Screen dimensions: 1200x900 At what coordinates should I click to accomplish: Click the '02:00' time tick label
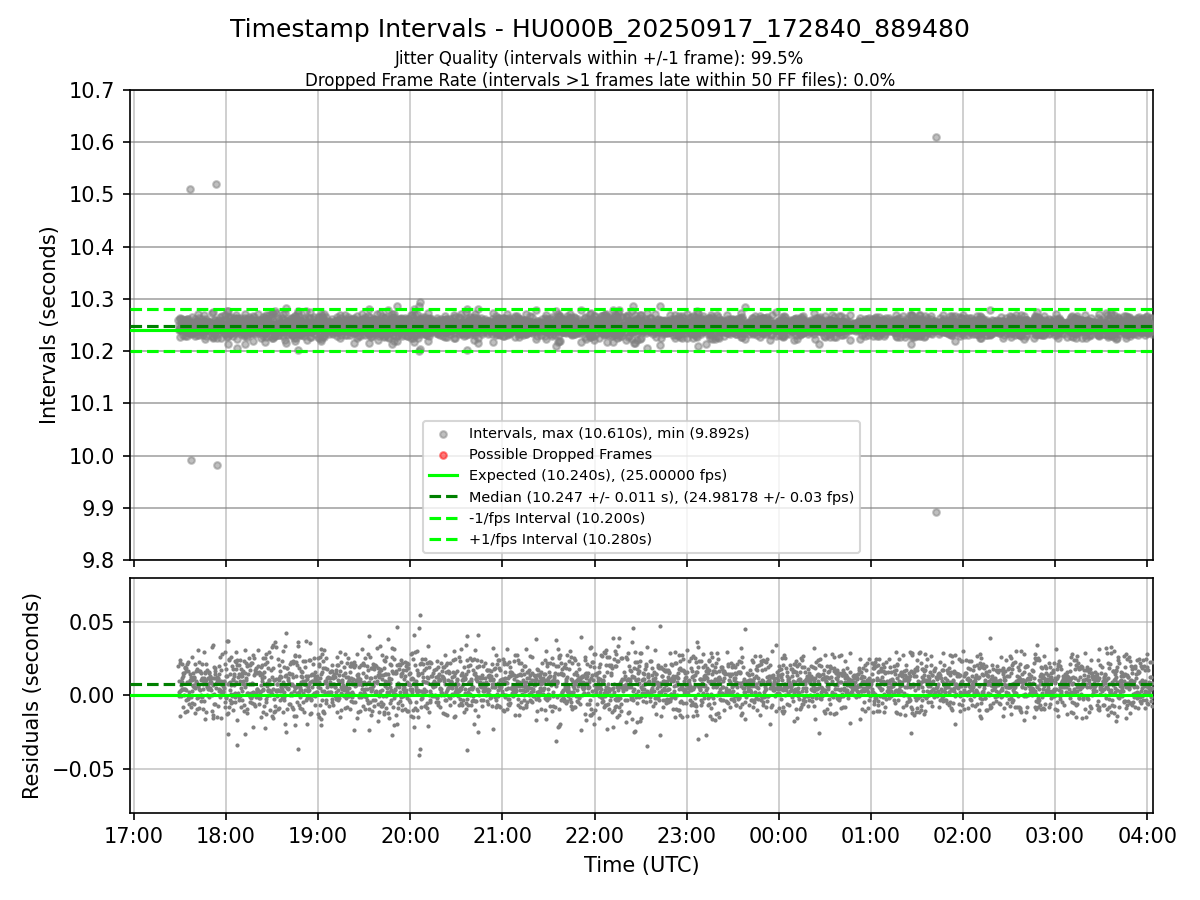(x=963, y=833)
